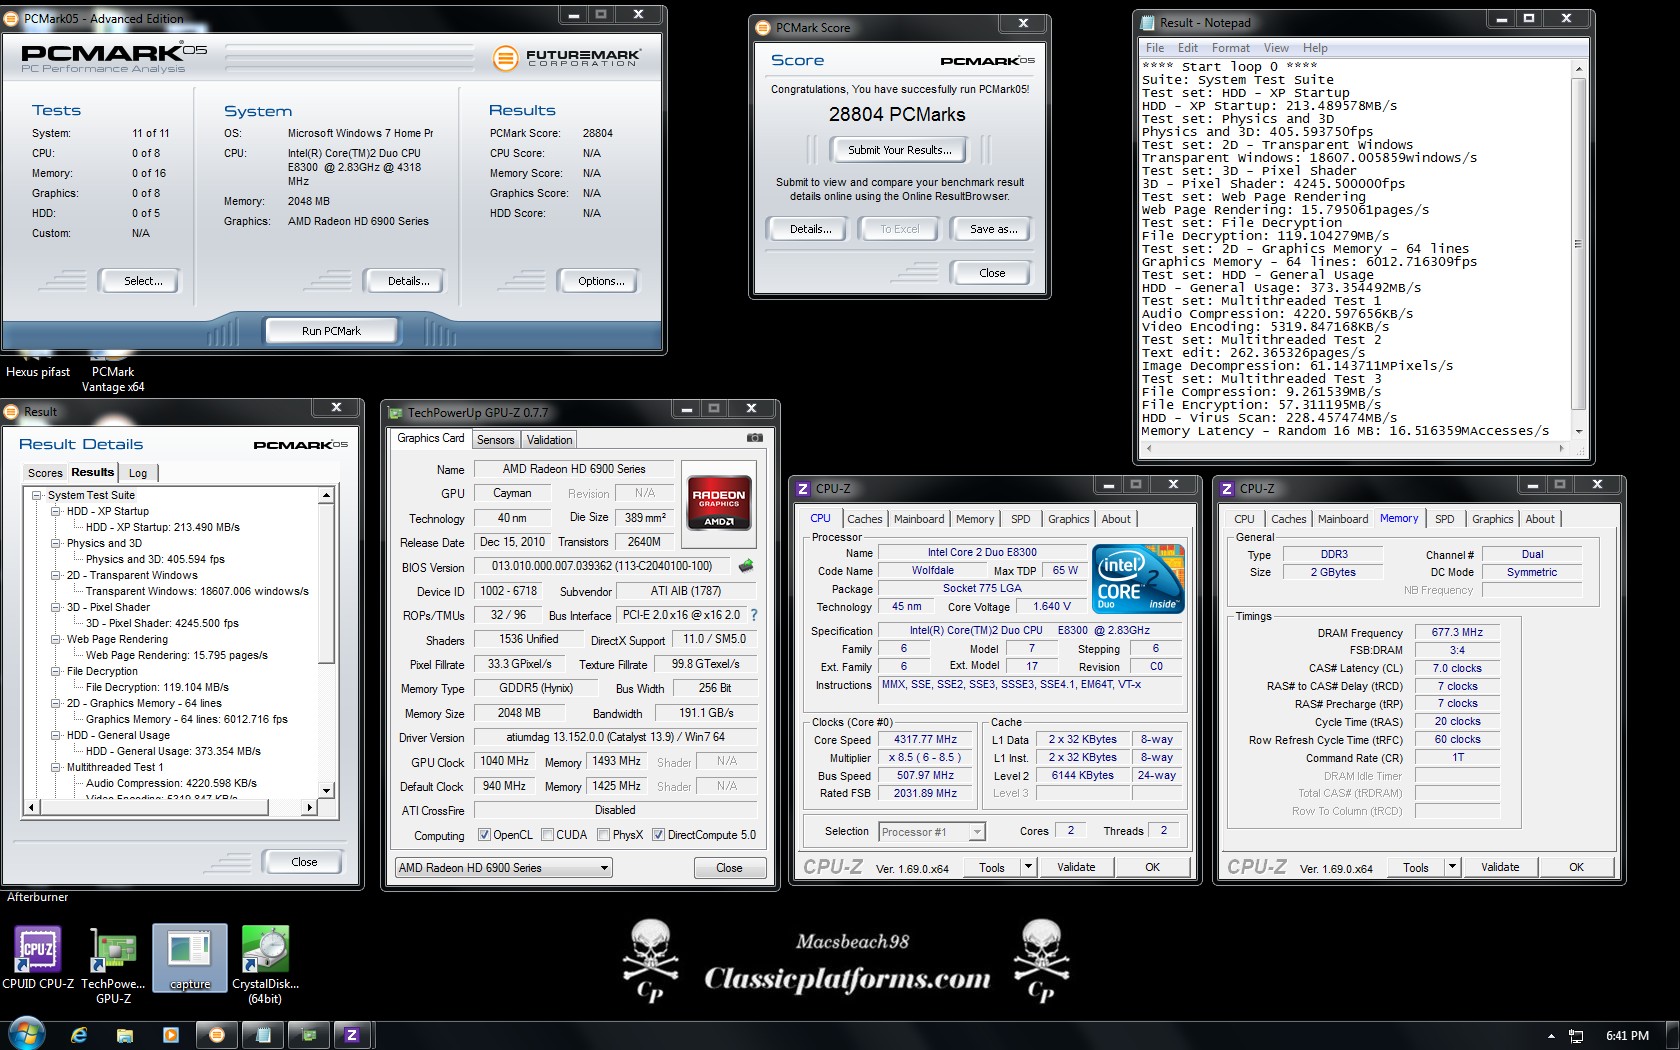Click the GPU-Z title bar icon
This screenshot has height=1050, width=1680.
[x=396, y=412]
